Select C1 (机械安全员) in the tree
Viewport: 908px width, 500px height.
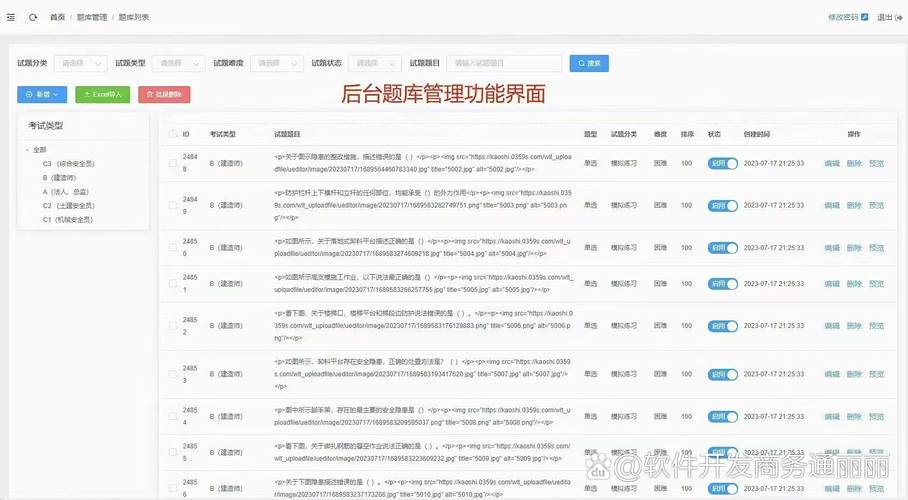[x=68, y=220]
